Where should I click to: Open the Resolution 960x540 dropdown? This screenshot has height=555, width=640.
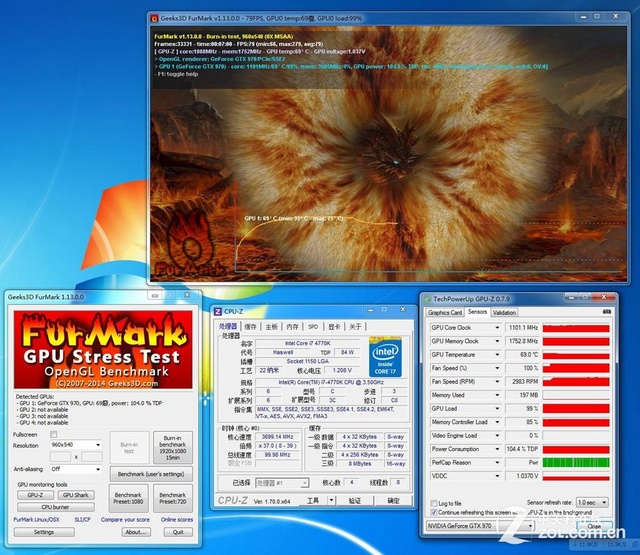tap(98, 445)
